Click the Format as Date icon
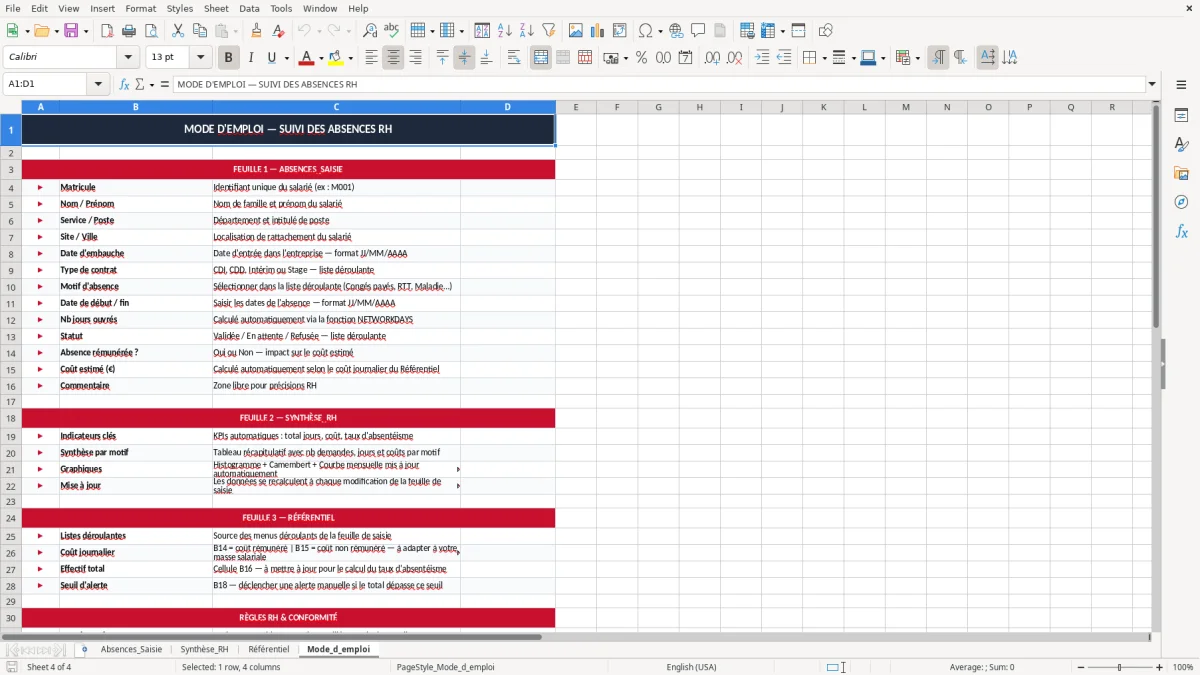Image resolution: width=1200 pixels, height=675 pixels. [685, 58]
